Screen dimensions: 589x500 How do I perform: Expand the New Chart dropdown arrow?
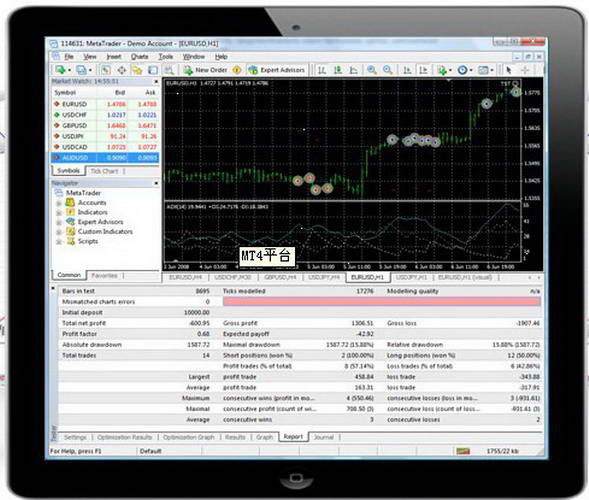click(69, 70)
